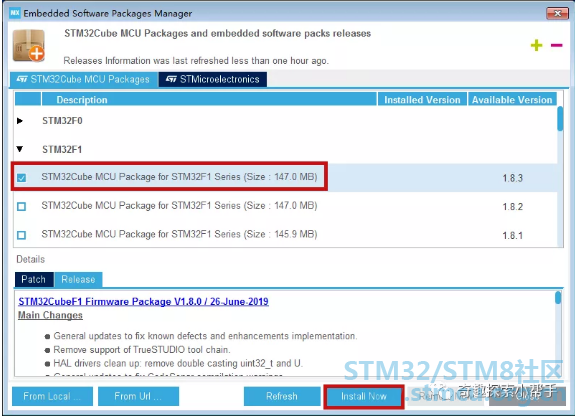This screenshot has width=575, height=416.
Task: Click the Main Changes heading link
Action: 50,315
